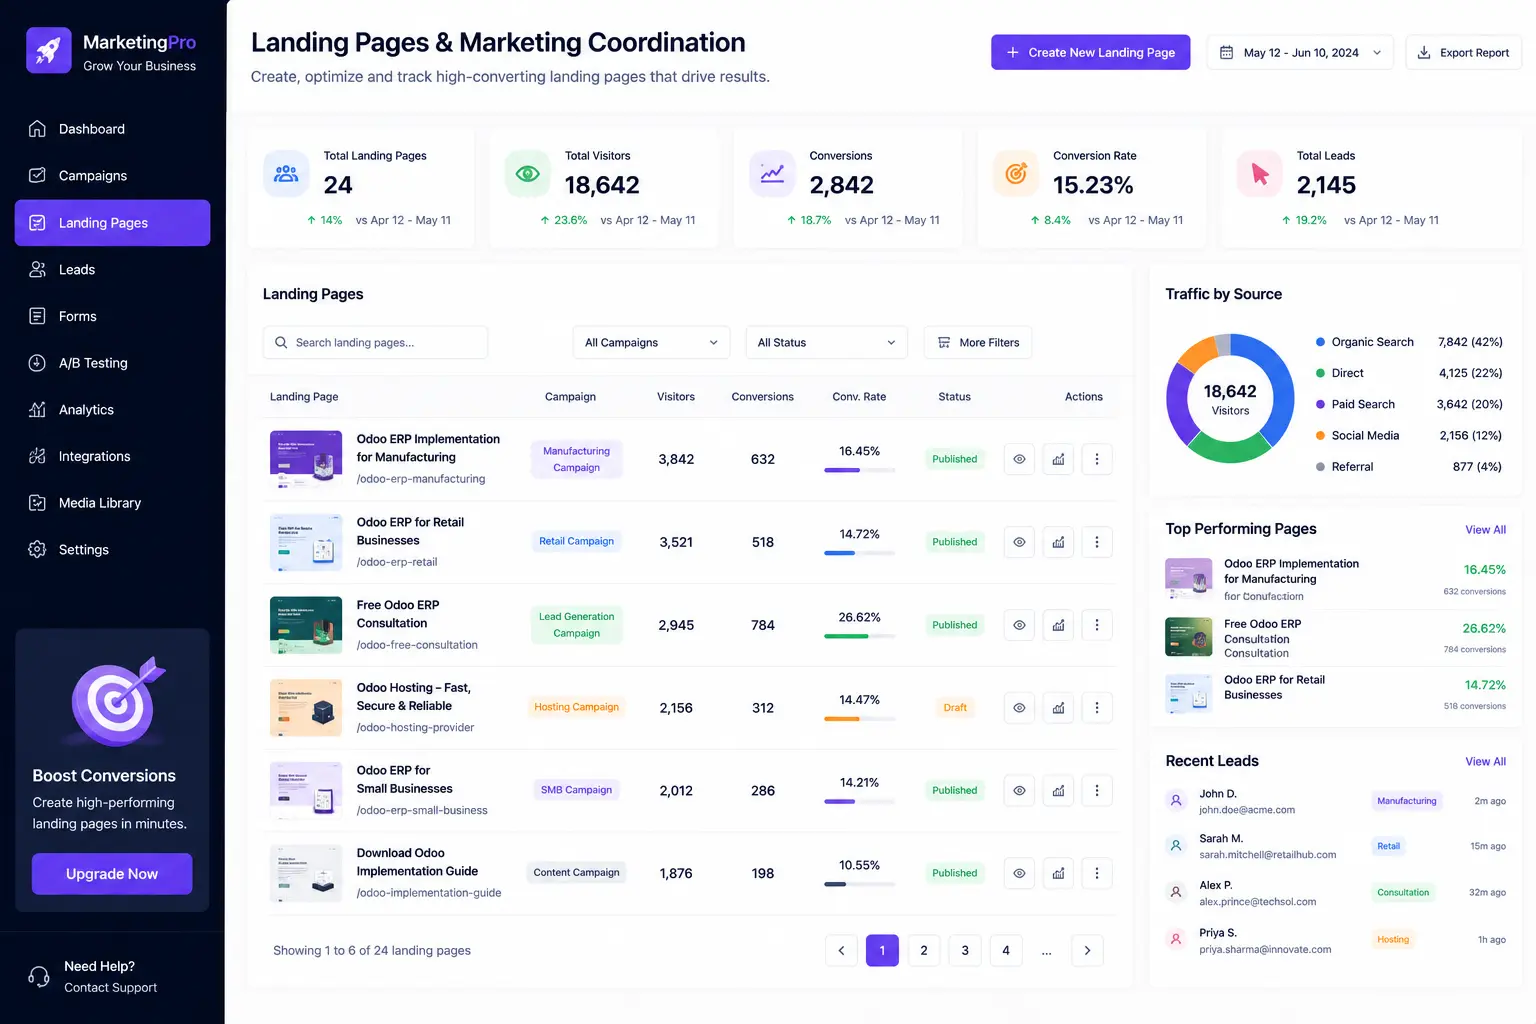Go to next page arrow
The image size is (1536, 1024).
pyautogui.click(x=1087, y=950)
